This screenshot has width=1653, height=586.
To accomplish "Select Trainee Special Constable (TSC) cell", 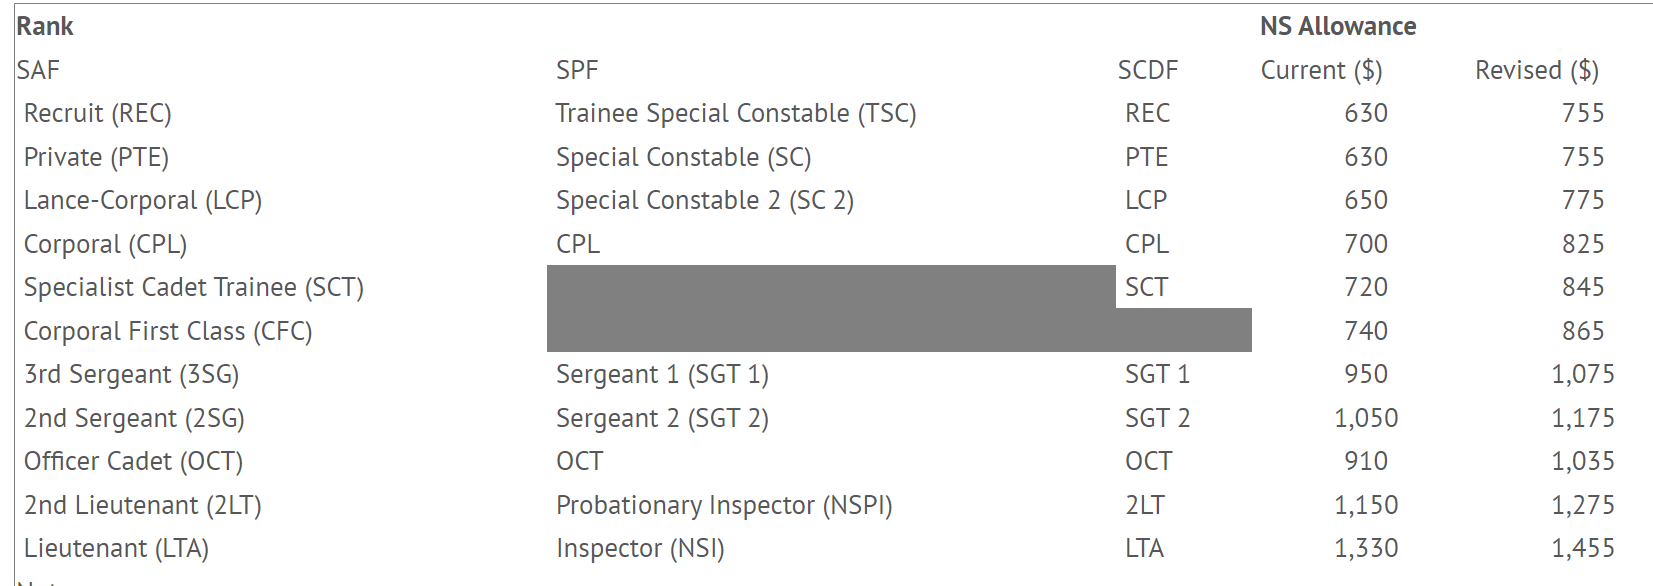I will [x=736, y=114].
